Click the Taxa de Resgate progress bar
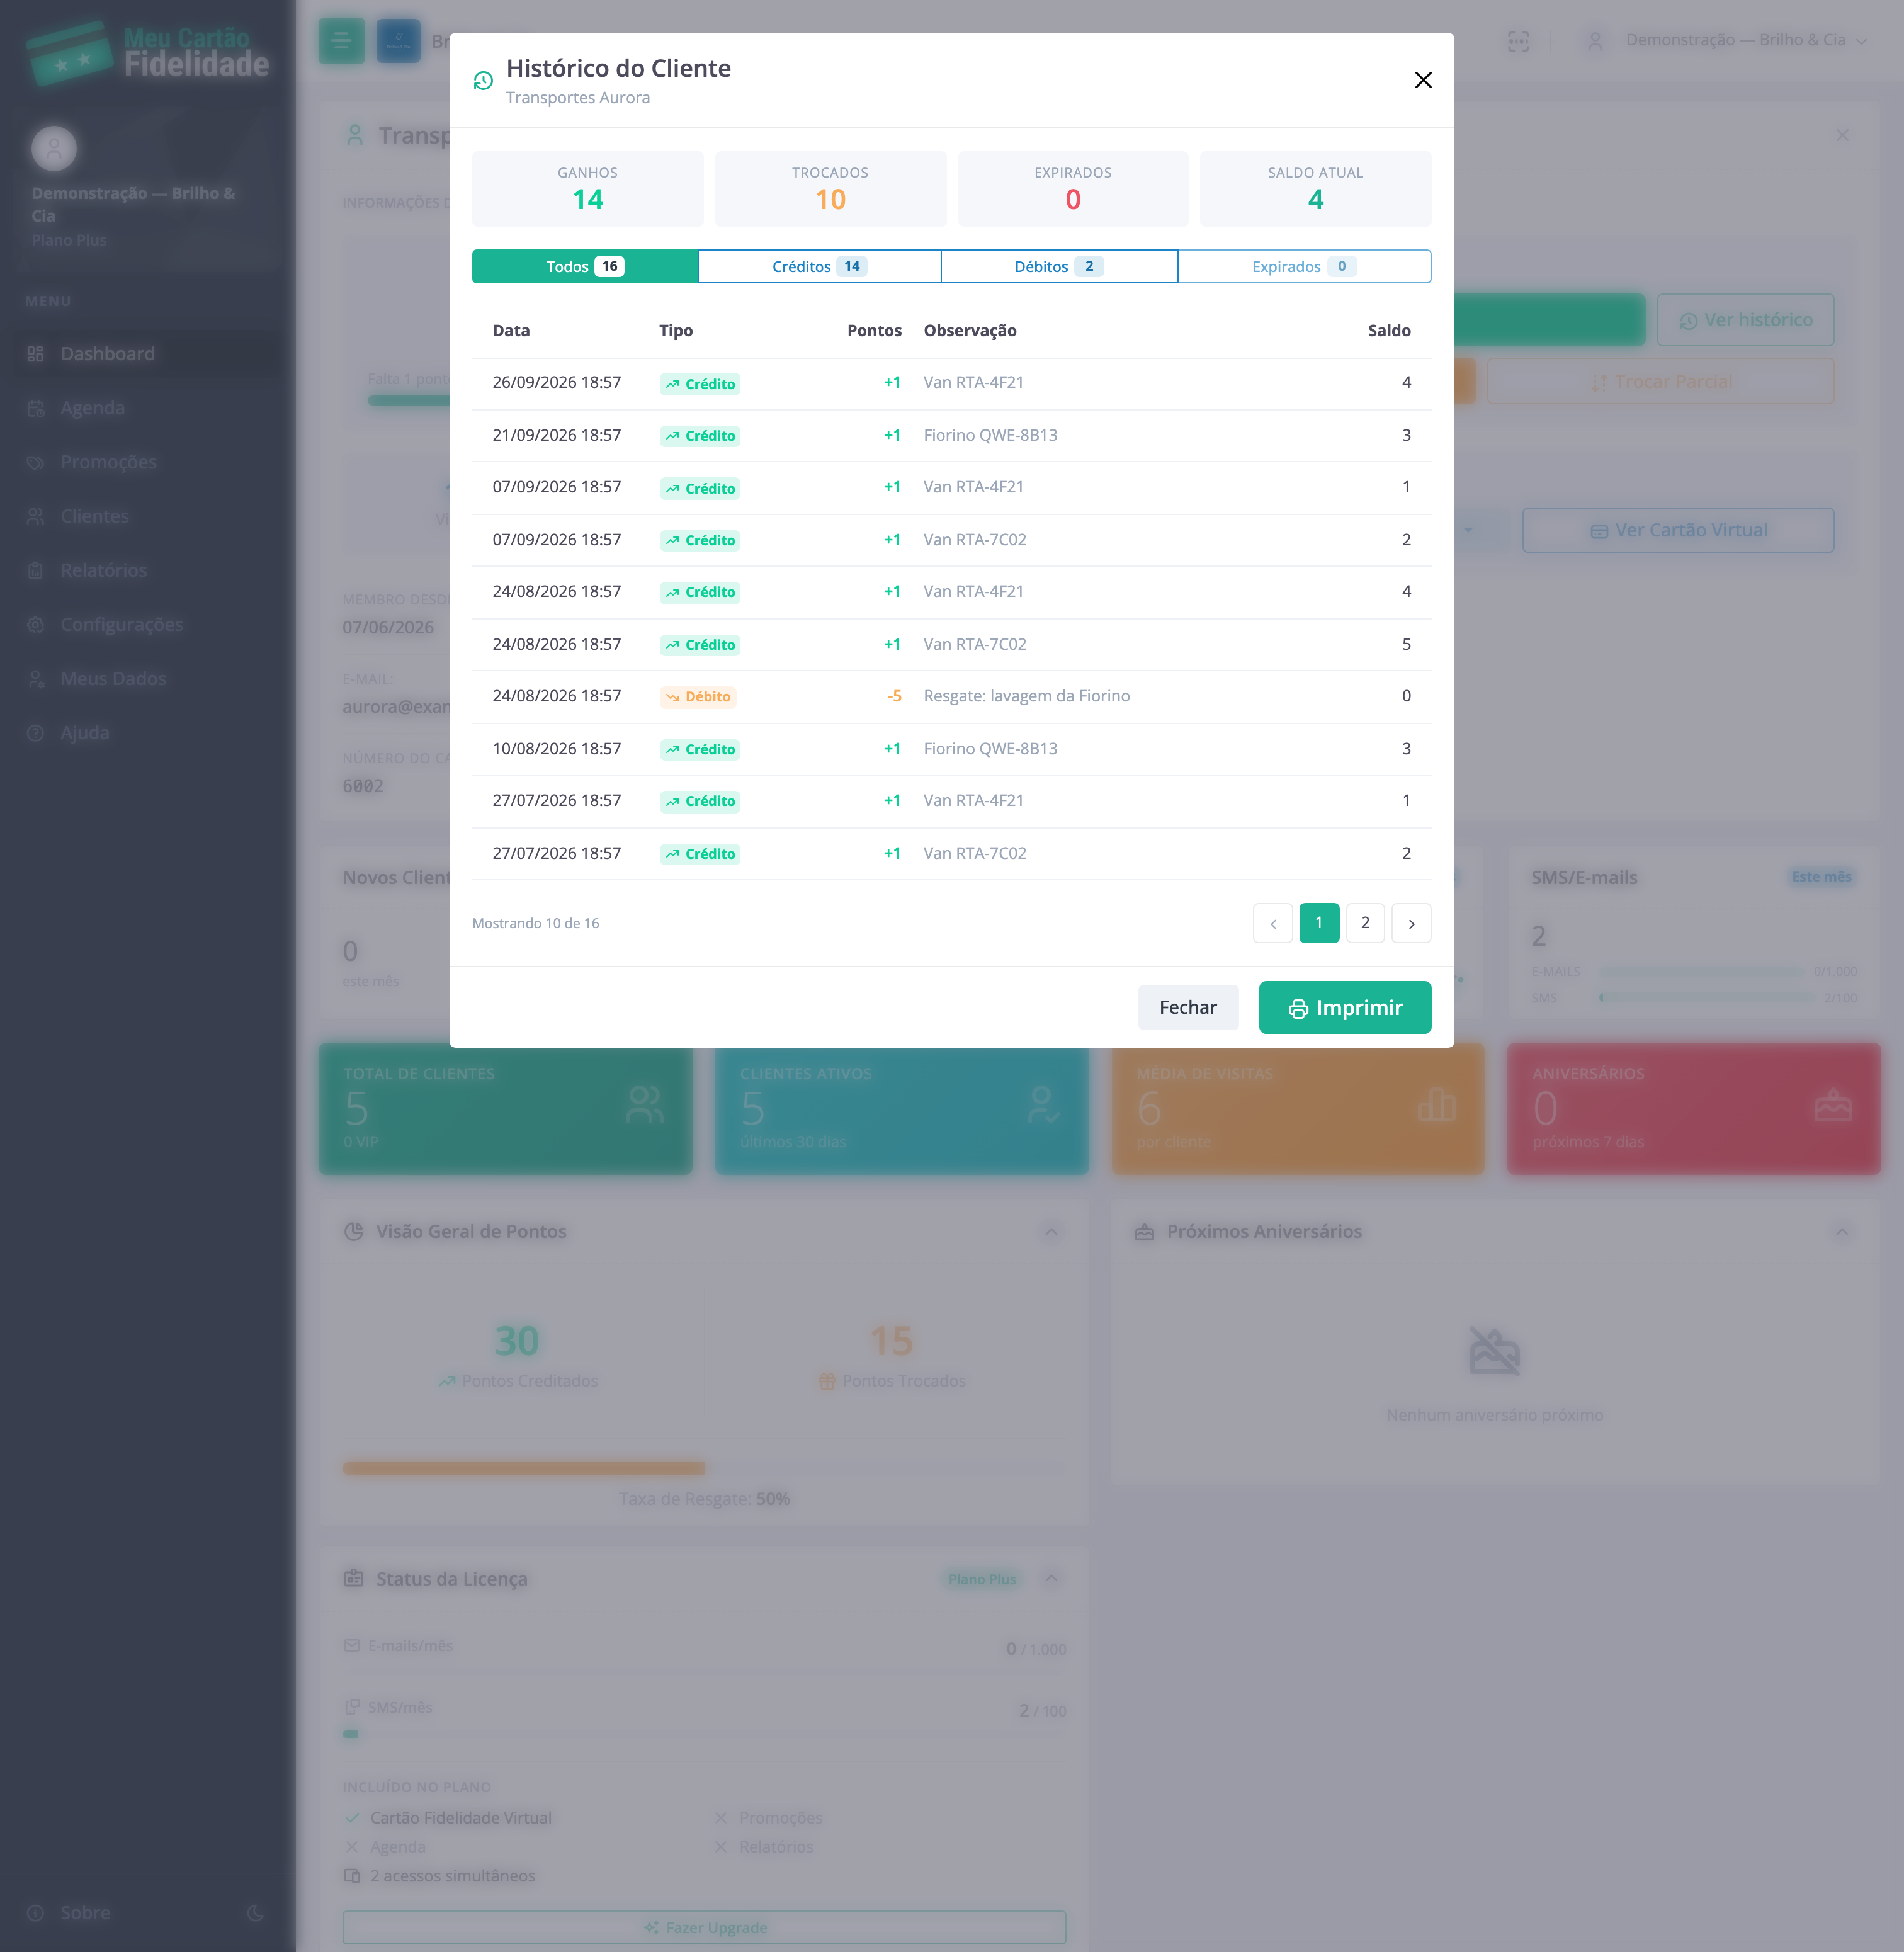The width and height of the screenshot is (1904, 1952). tap(704, 1468)
